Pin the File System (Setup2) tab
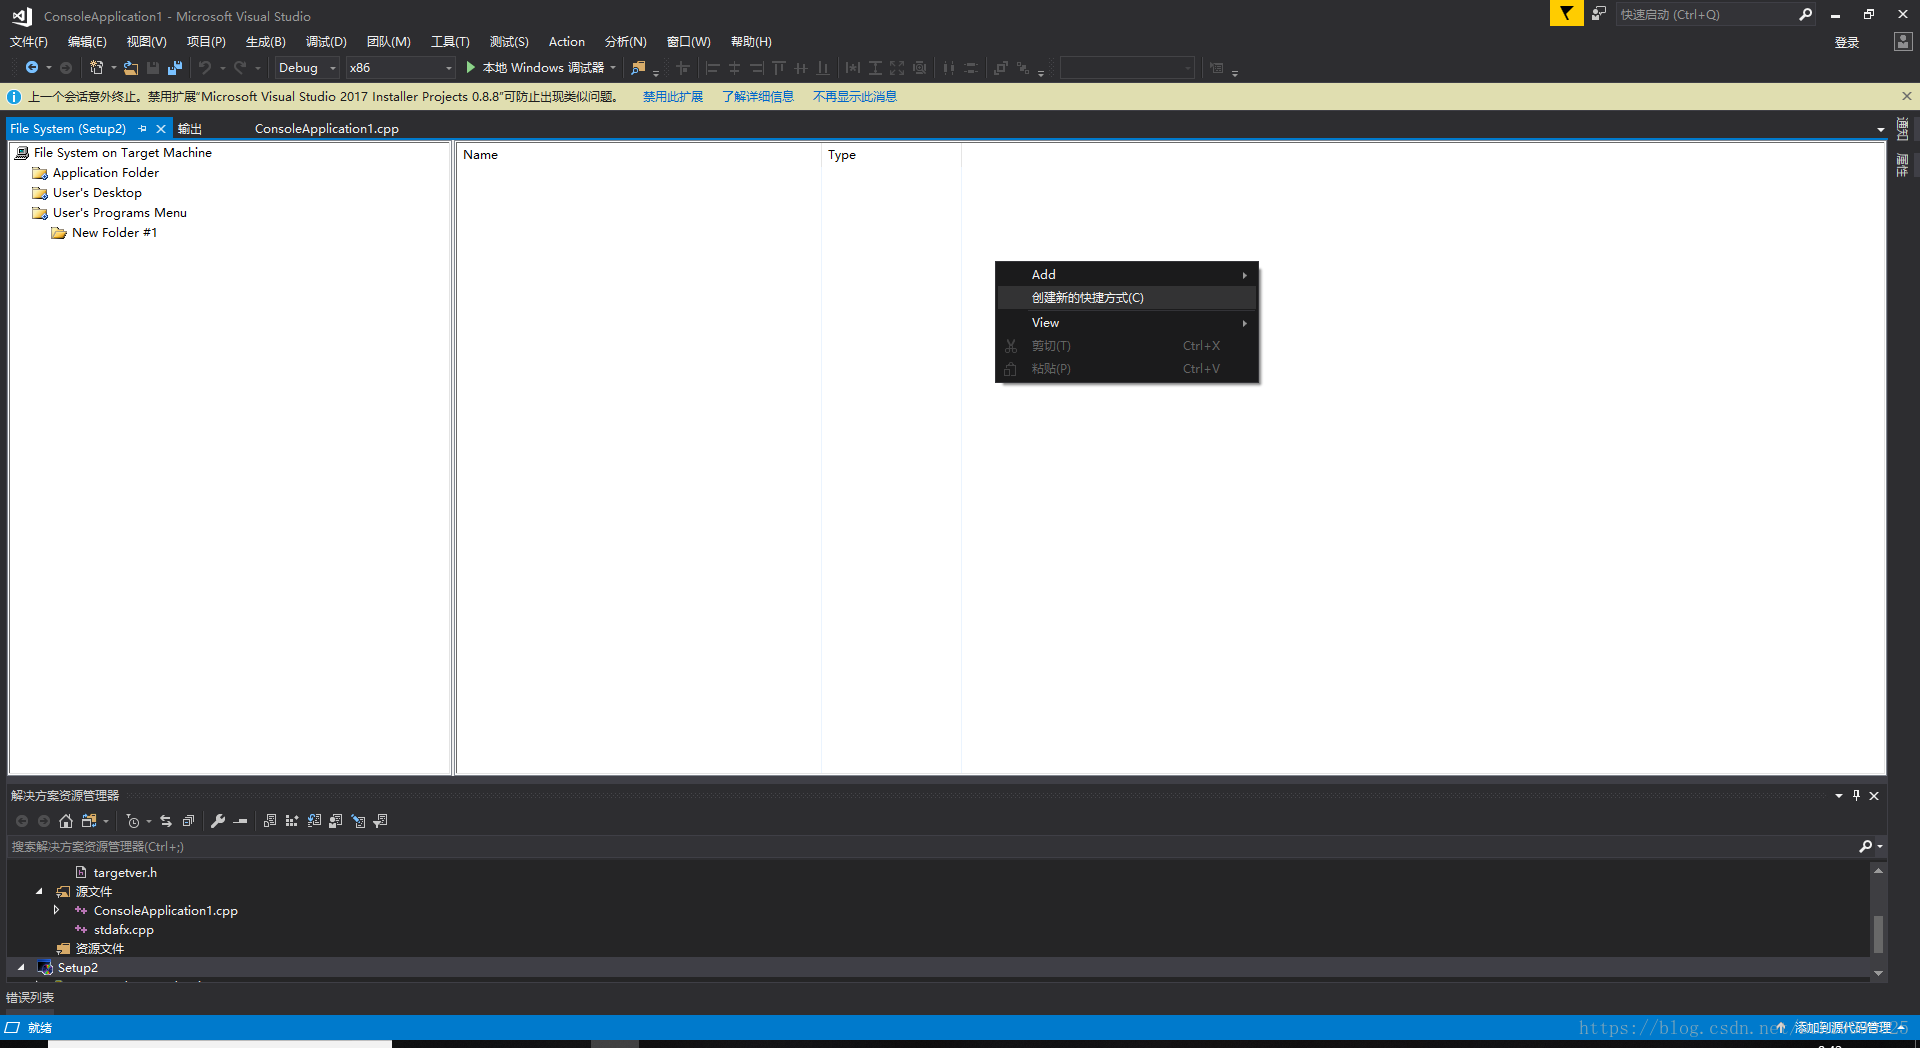This screenshot has height=1048, width=1920. (x=142, y=129)
